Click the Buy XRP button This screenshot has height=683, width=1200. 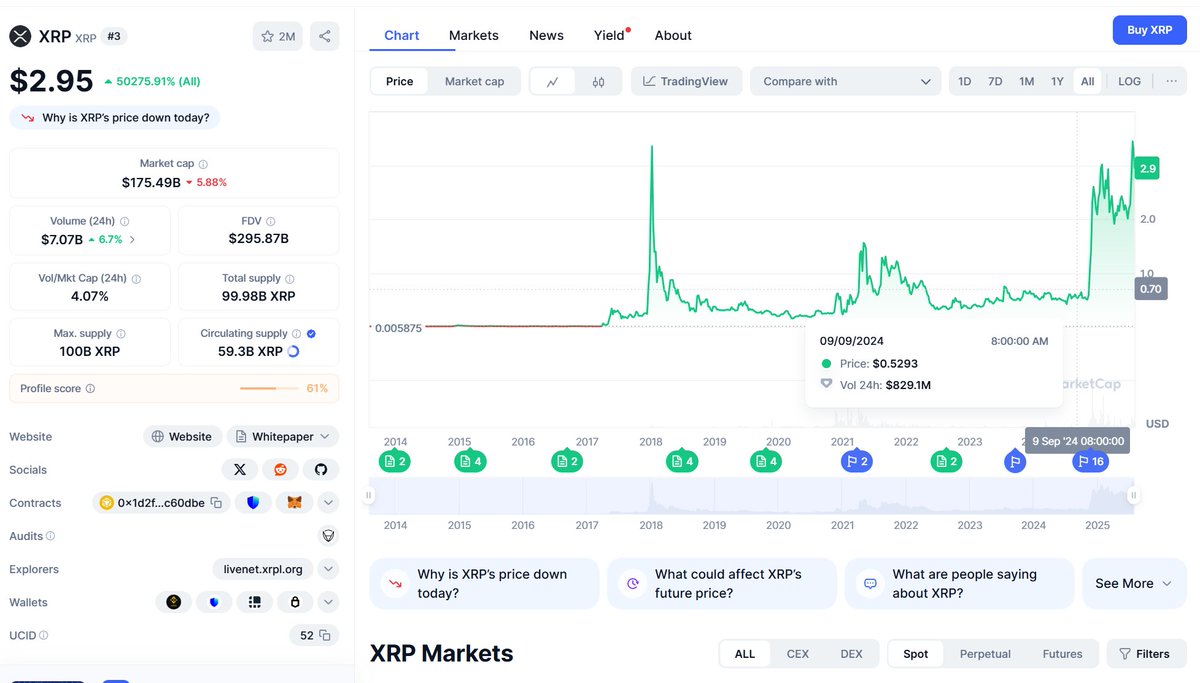click(1150, 30)
